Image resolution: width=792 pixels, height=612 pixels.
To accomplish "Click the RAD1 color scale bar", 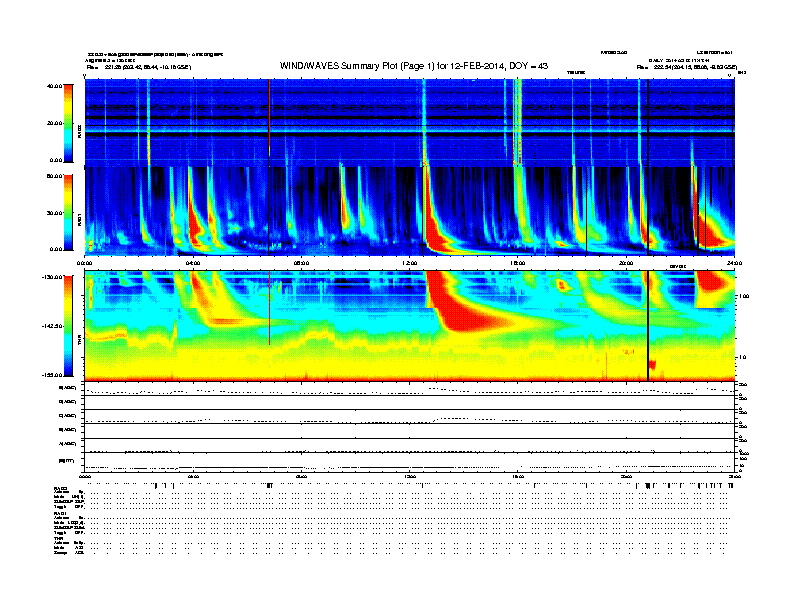I will tap(68, 212).
